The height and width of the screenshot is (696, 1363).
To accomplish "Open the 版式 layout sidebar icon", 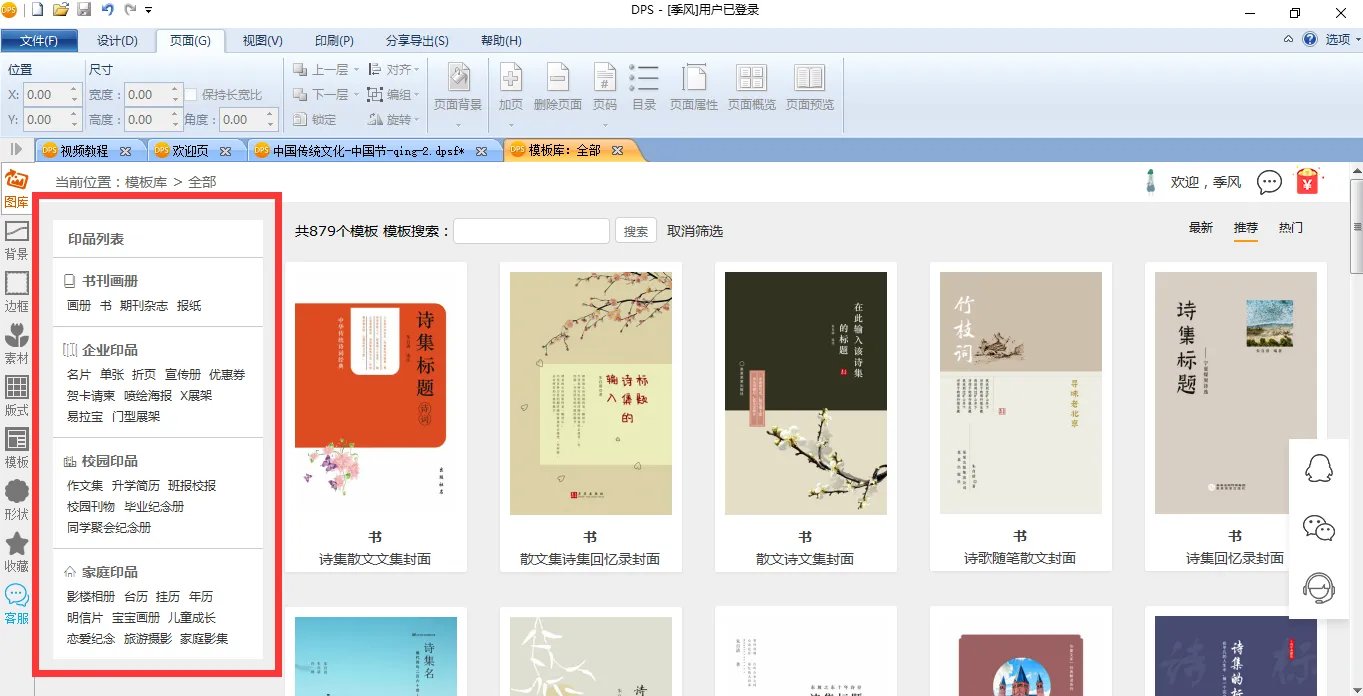I will click(16, 396).
